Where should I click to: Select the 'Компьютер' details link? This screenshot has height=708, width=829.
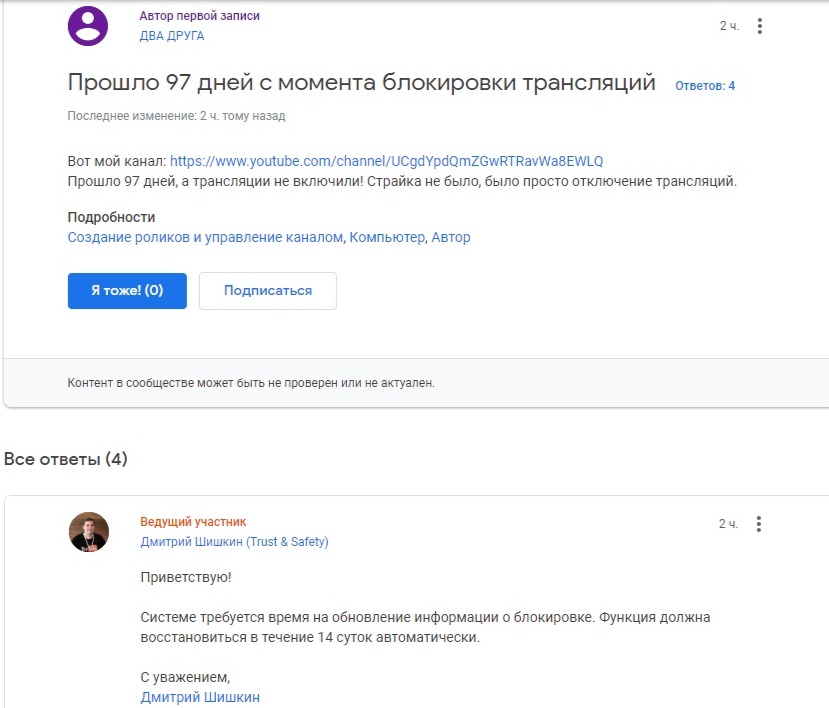coord(386,238)
